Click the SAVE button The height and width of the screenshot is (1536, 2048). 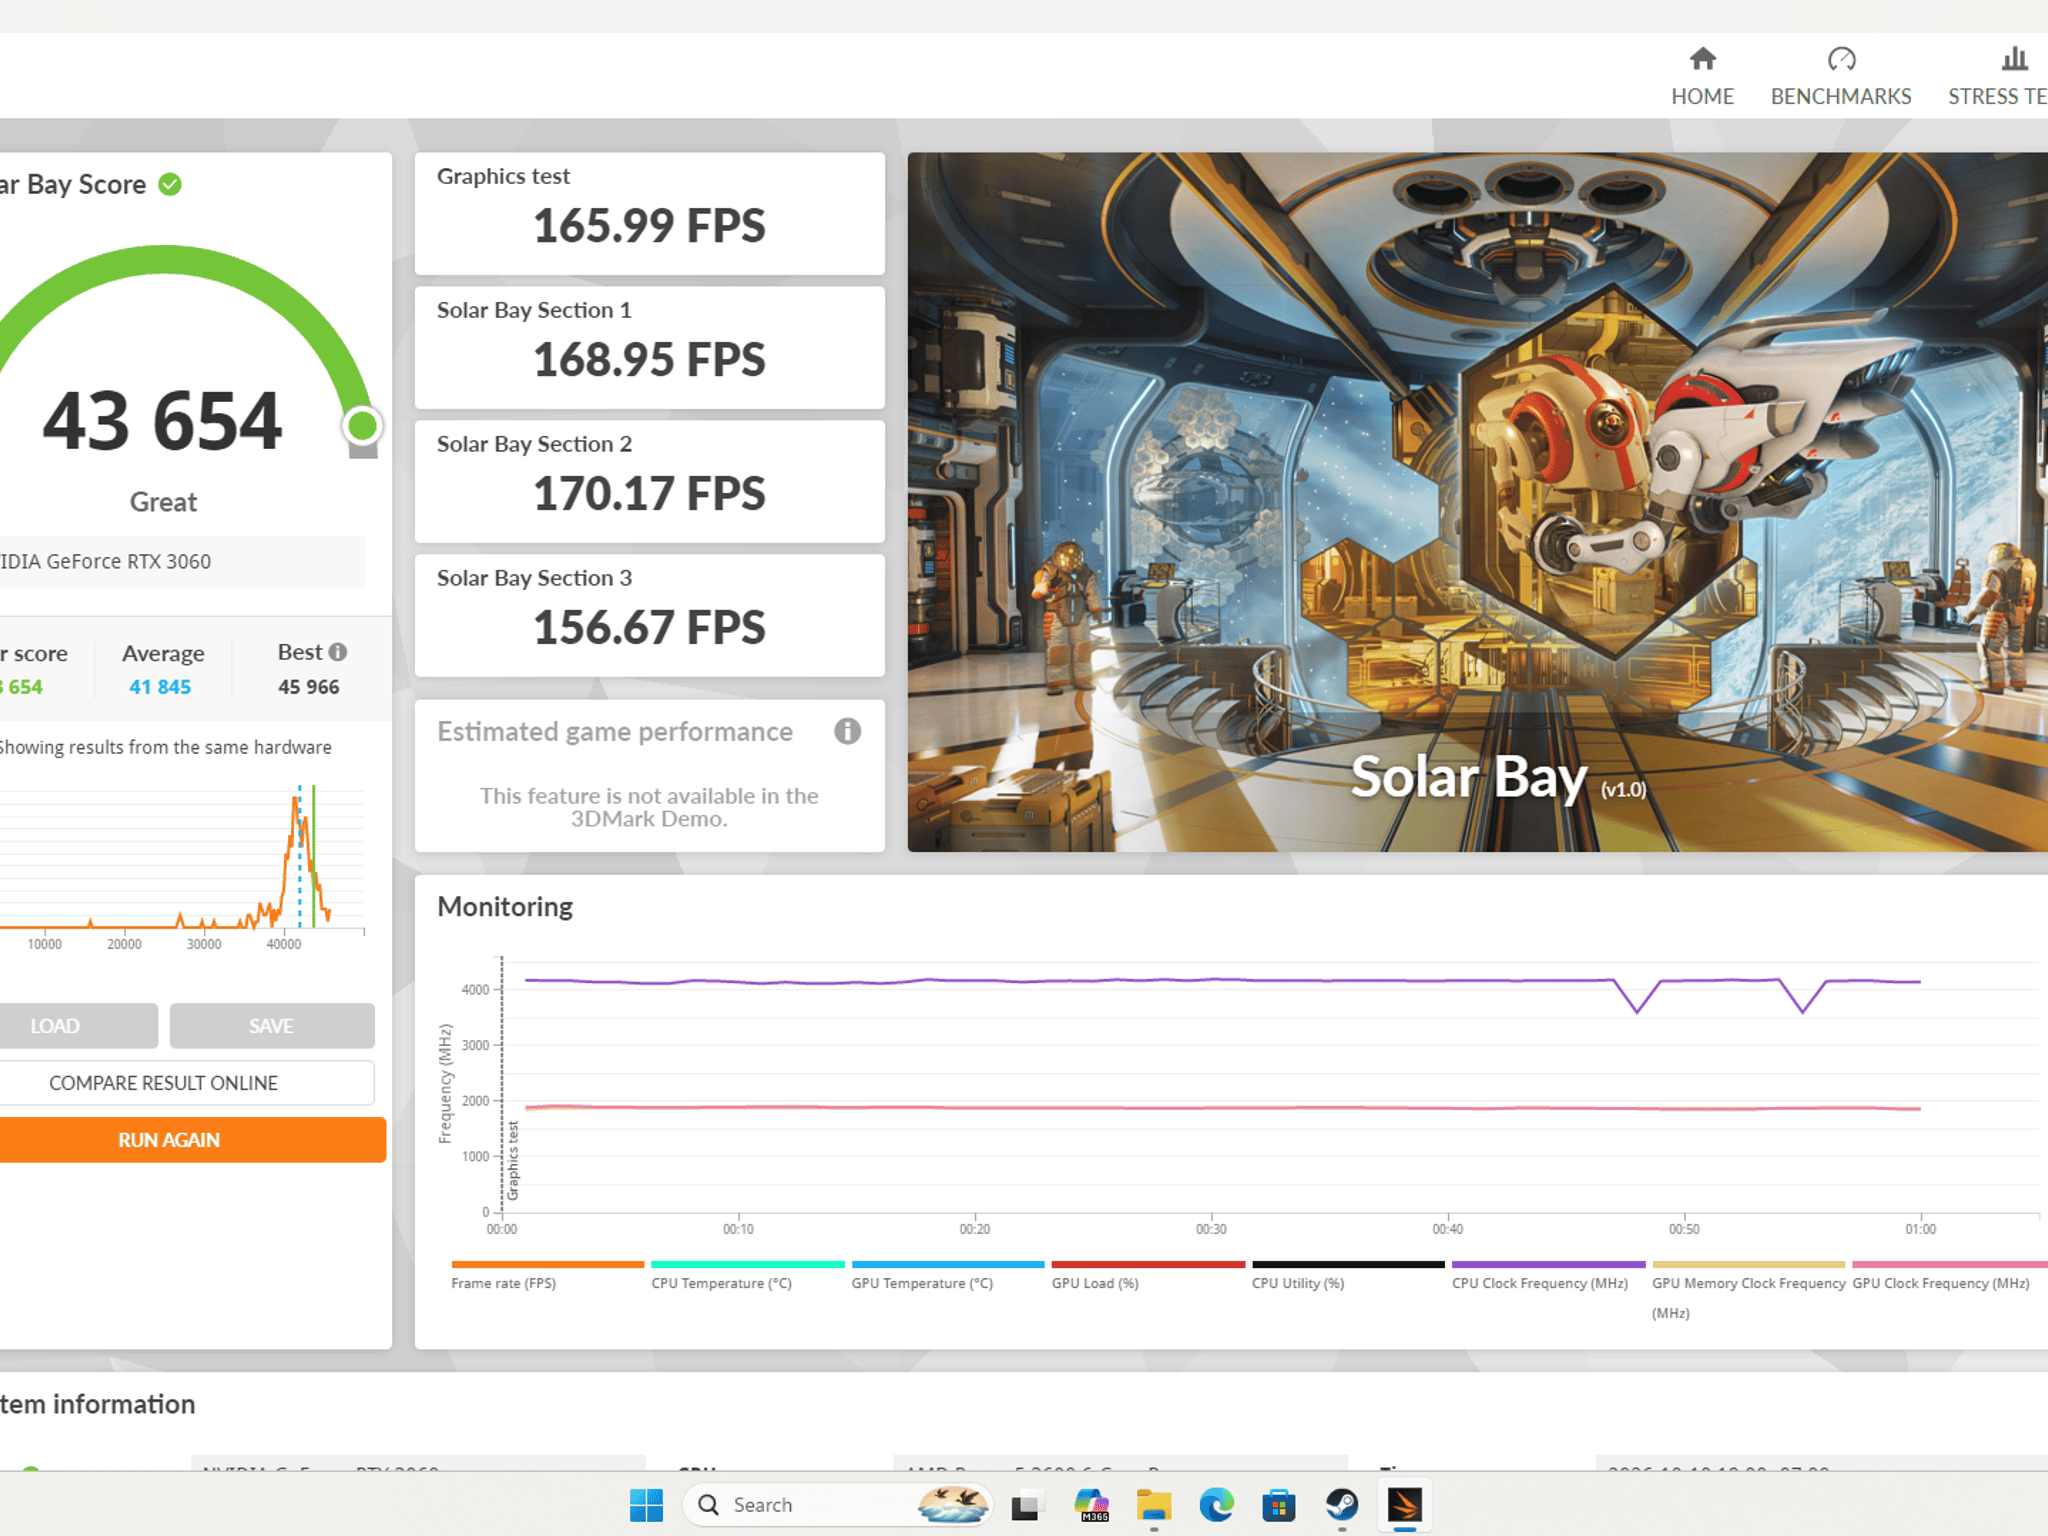[x=272, y=1026]
